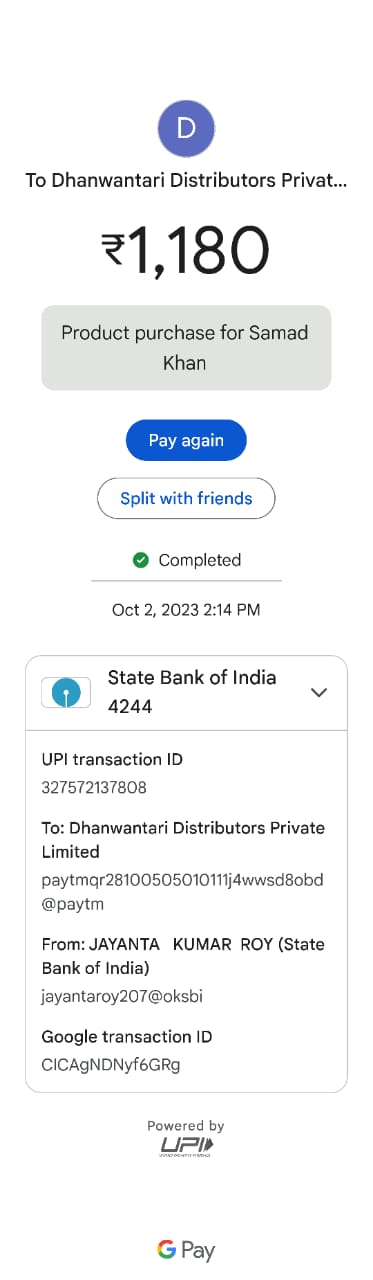Click the Powered by text

186,1126
